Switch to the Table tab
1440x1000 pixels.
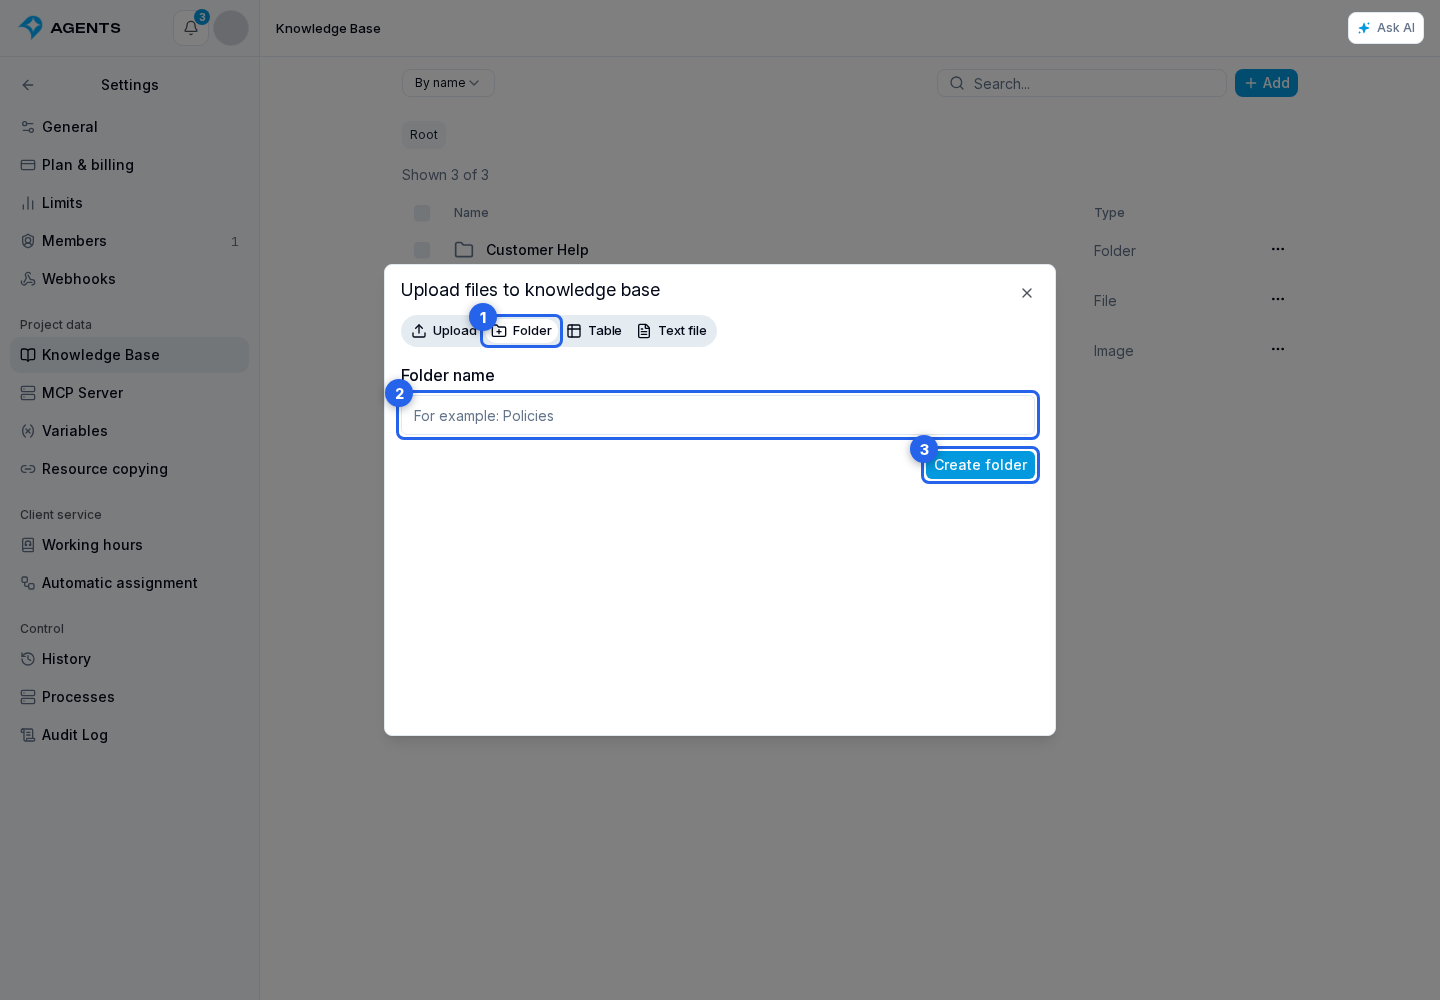(594, 331)
